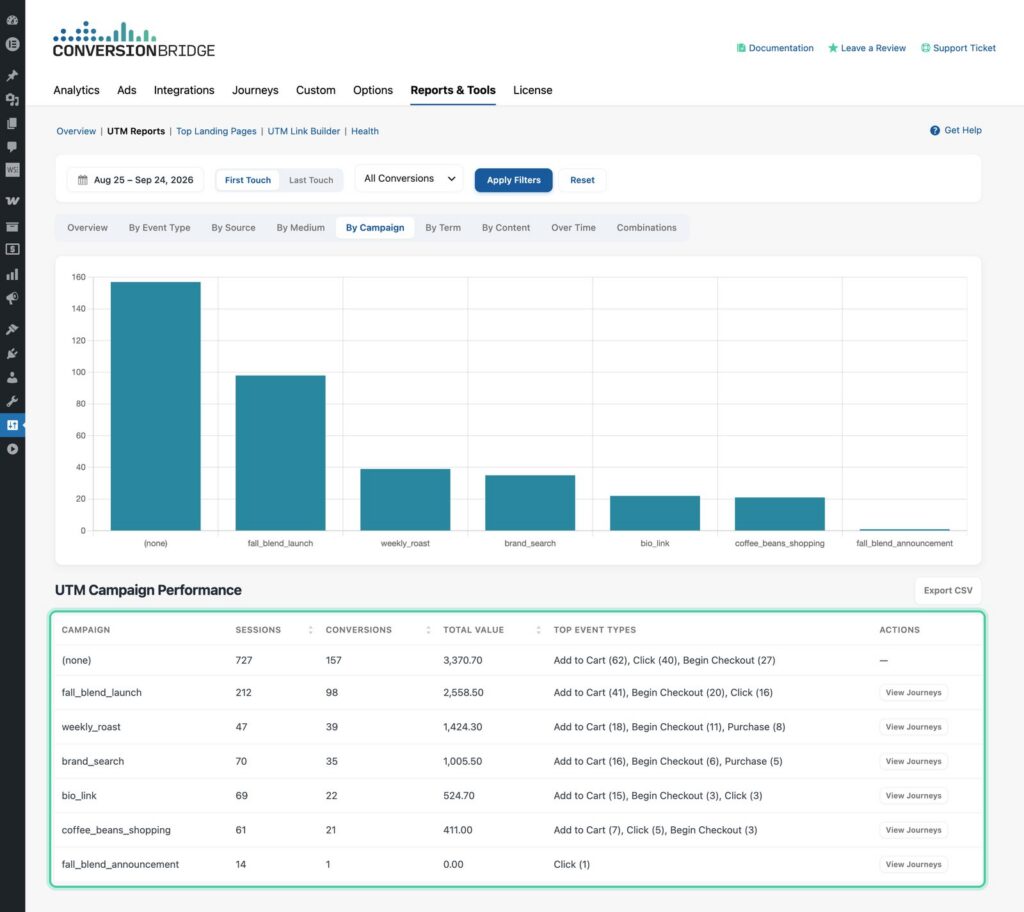This screenshot has height=912, width=1024.
Task: Open the Ads main tab
Action: point(127,90)
